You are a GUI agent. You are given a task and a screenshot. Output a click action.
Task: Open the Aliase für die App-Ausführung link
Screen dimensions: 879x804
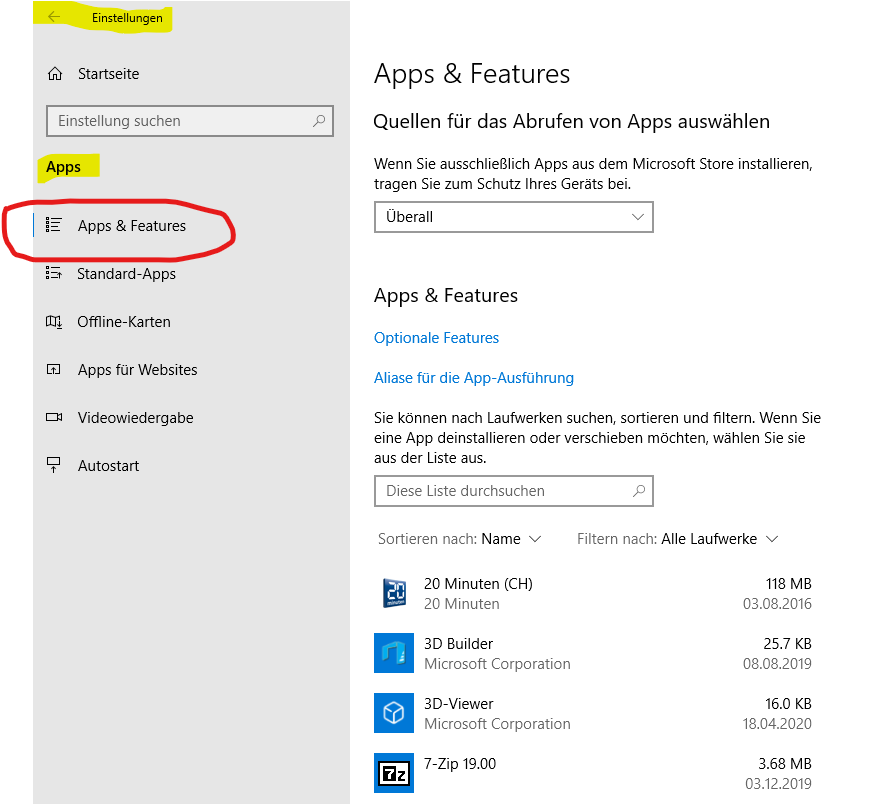coord(474,378)
